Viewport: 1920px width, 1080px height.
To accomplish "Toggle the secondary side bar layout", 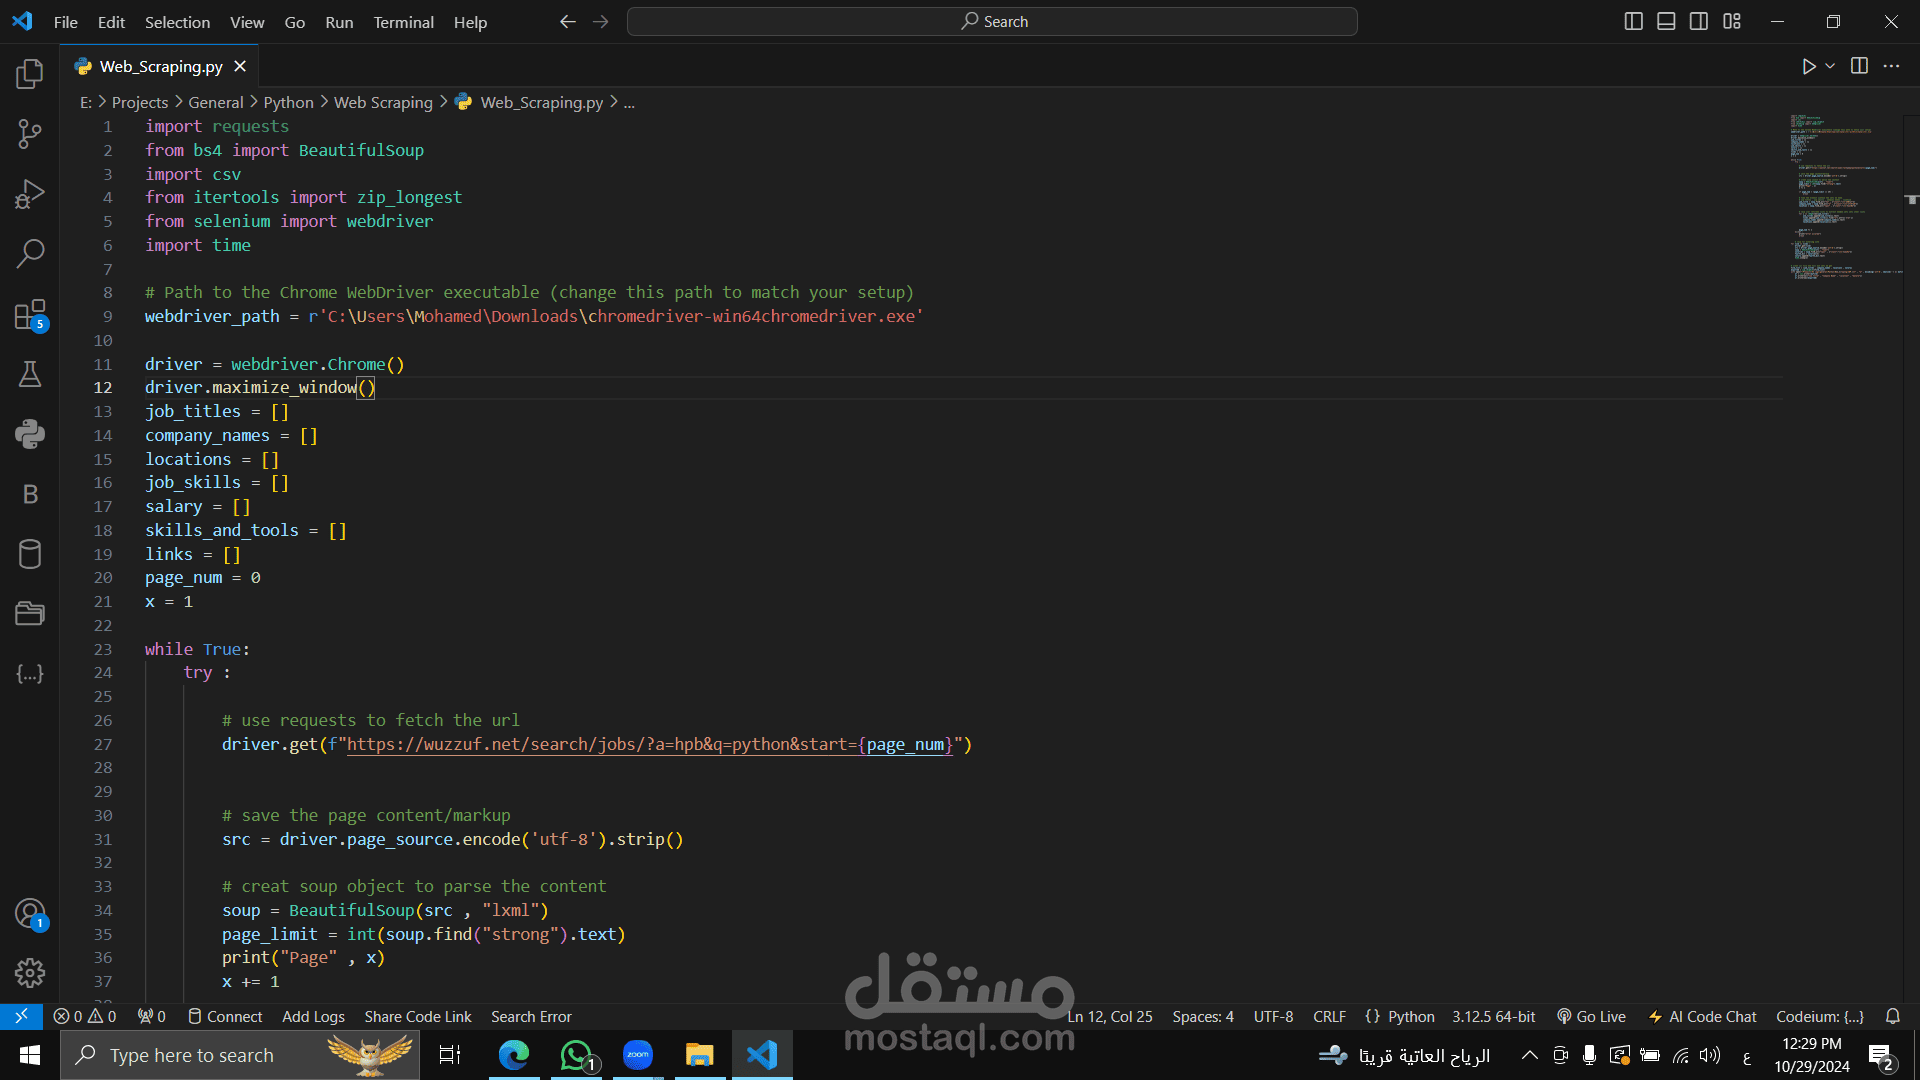I will click(1699, 21).
